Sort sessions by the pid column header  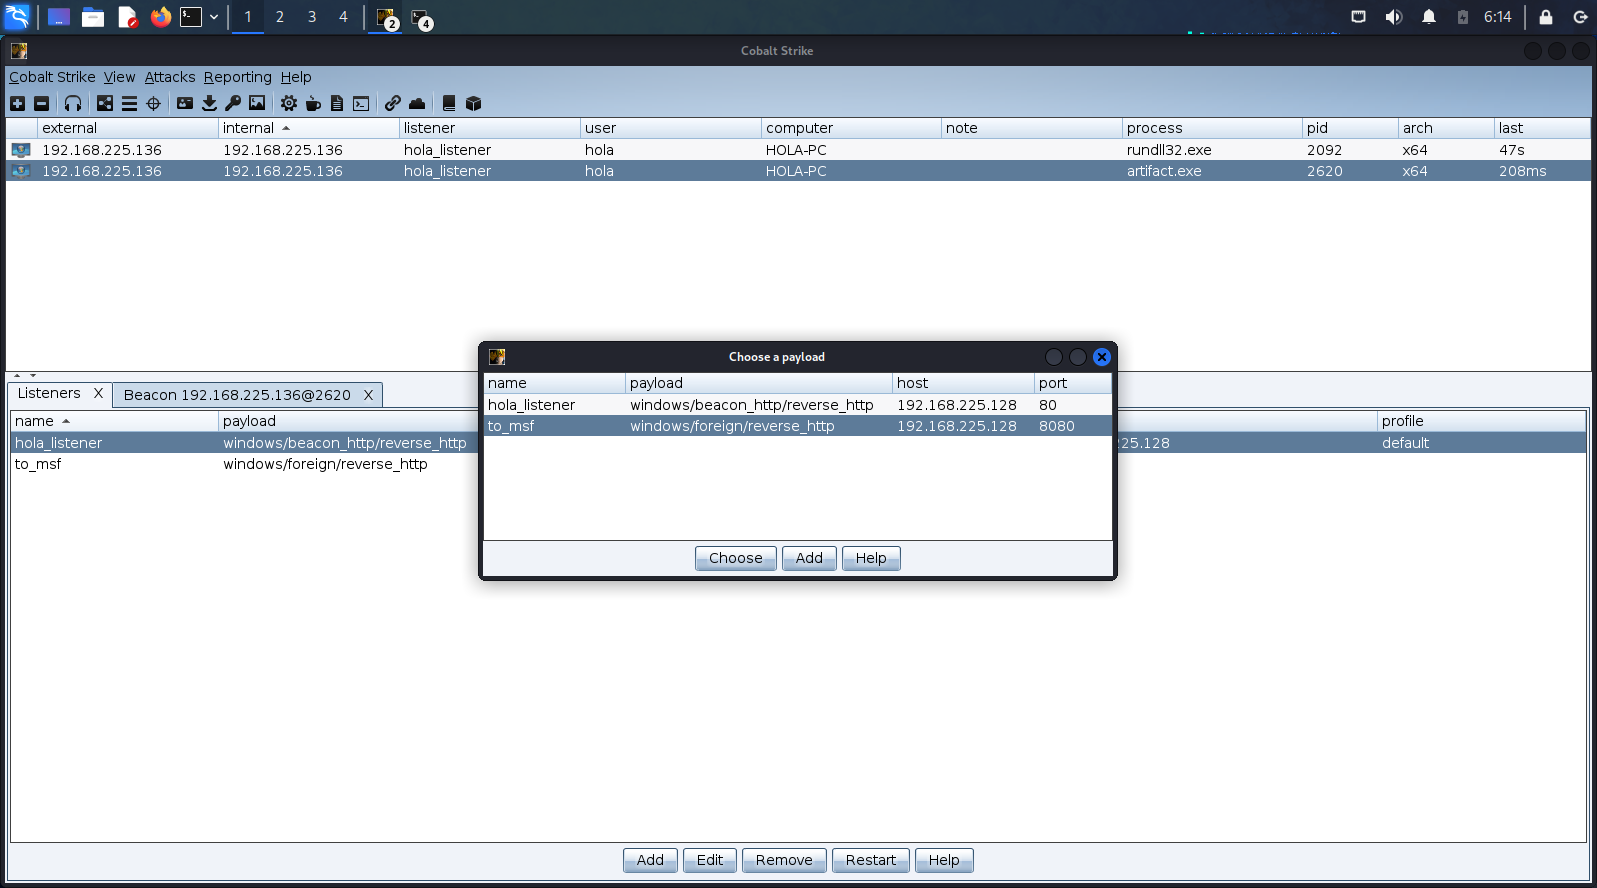[1350, 128]
